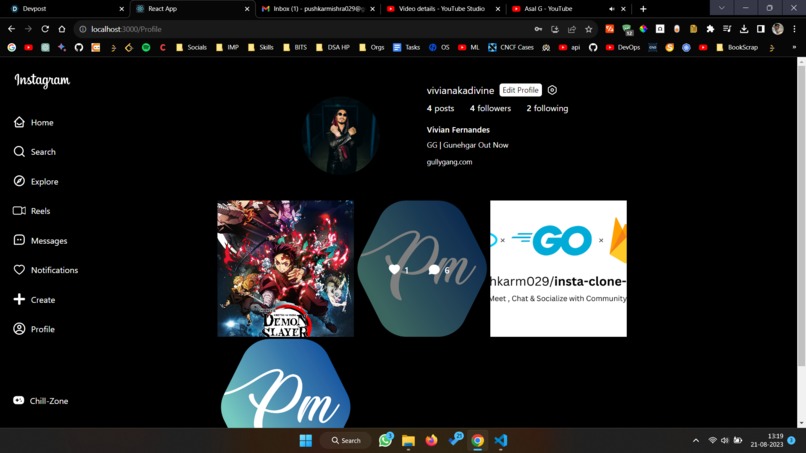This screenshot has width=806, height=453.
Task: Bookmark this page with the star
Action: pos(589,29)
